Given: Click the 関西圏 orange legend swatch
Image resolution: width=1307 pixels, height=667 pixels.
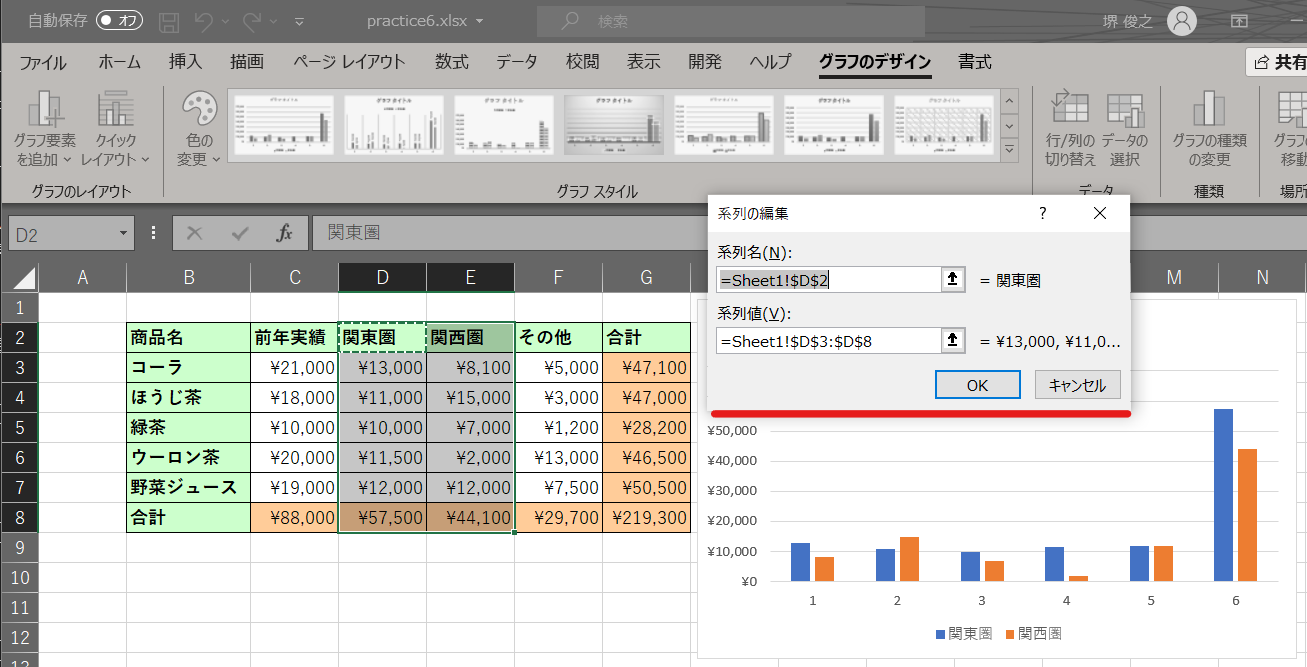Looking at the screenshot, I should (x=1010, y=634).
